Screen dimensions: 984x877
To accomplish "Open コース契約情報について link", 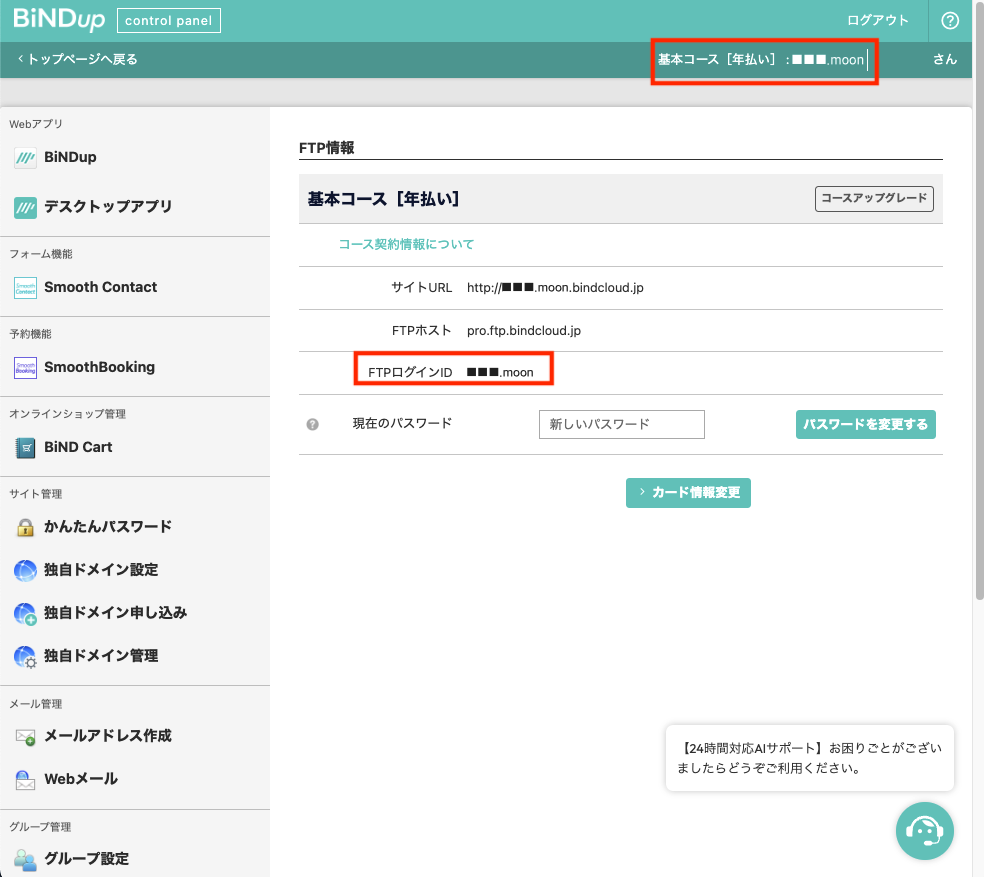I will point(406,244).
